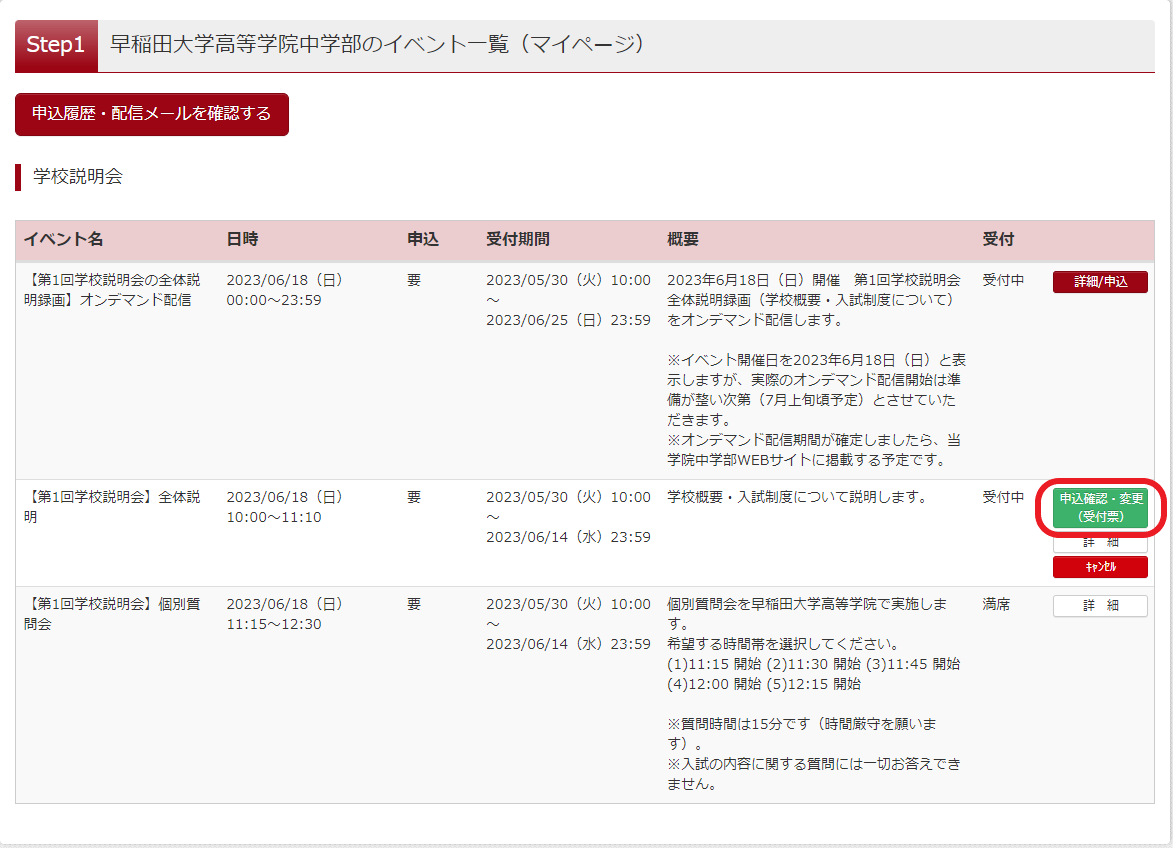Click the 日時 column header
Viewport: 1173px width, 848px height.
tap(242, 239)
